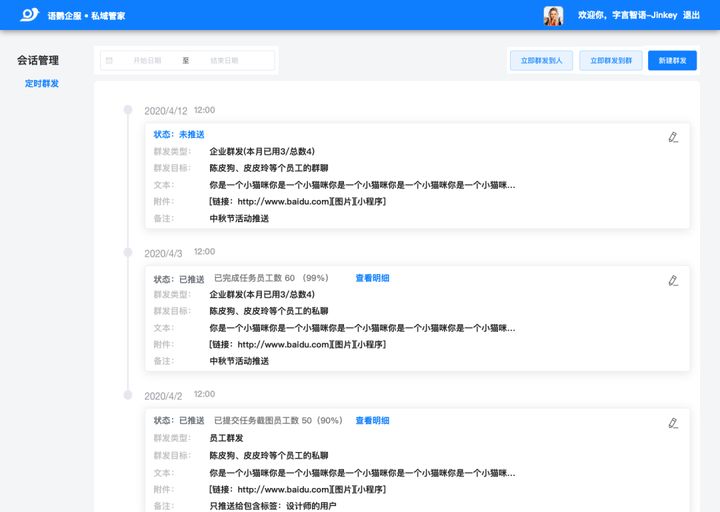Screen dimensions: 720x512
Task: Click the 2020/4/3 timeline dot
Action: (127, 253)
